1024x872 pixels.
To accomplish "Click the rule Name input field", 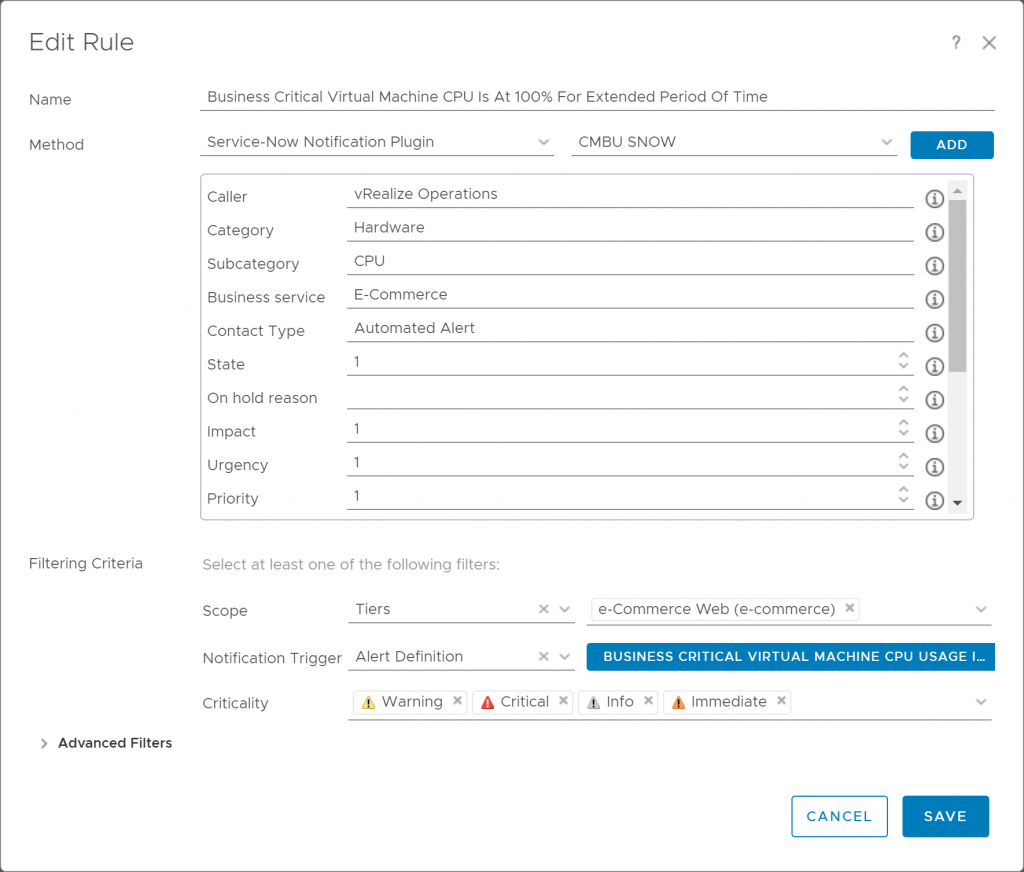I will click(x=596, y=97).
